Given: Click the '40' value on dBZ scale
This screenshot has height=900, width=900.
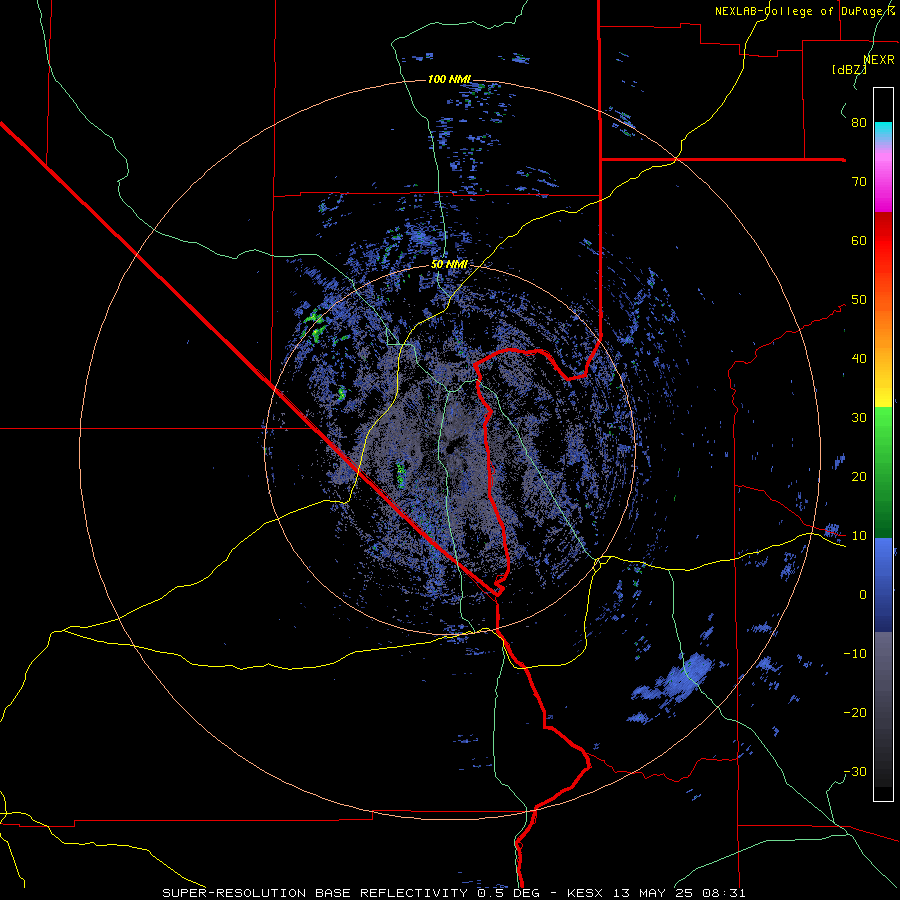Looking at the screenshot, I should tap(859, 359).
